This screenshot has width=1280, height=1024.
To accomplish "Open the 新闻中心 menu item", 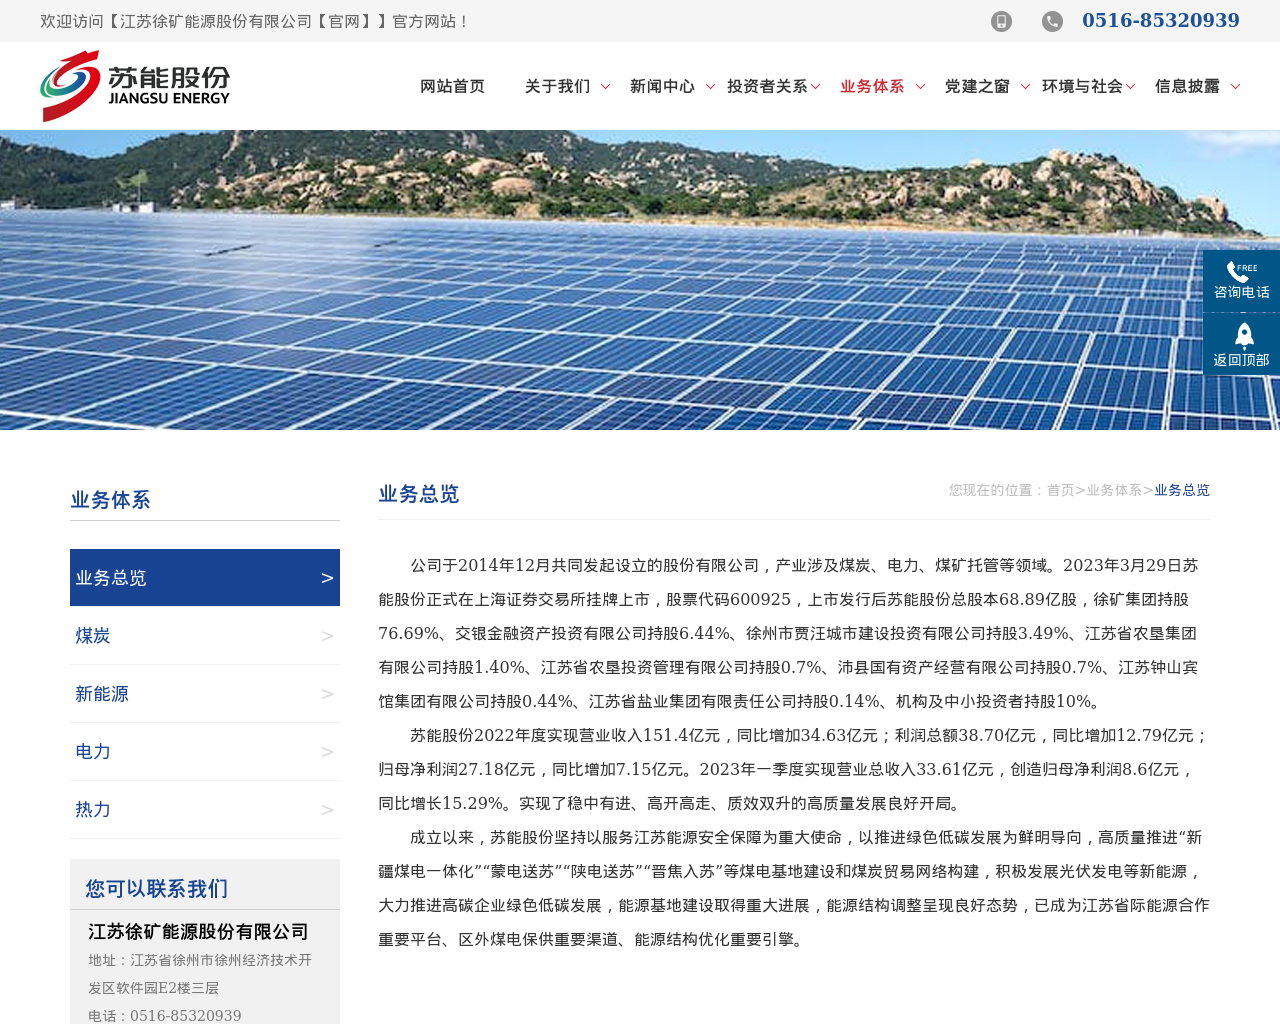I will pyautogui.click(x=662, y=86).
